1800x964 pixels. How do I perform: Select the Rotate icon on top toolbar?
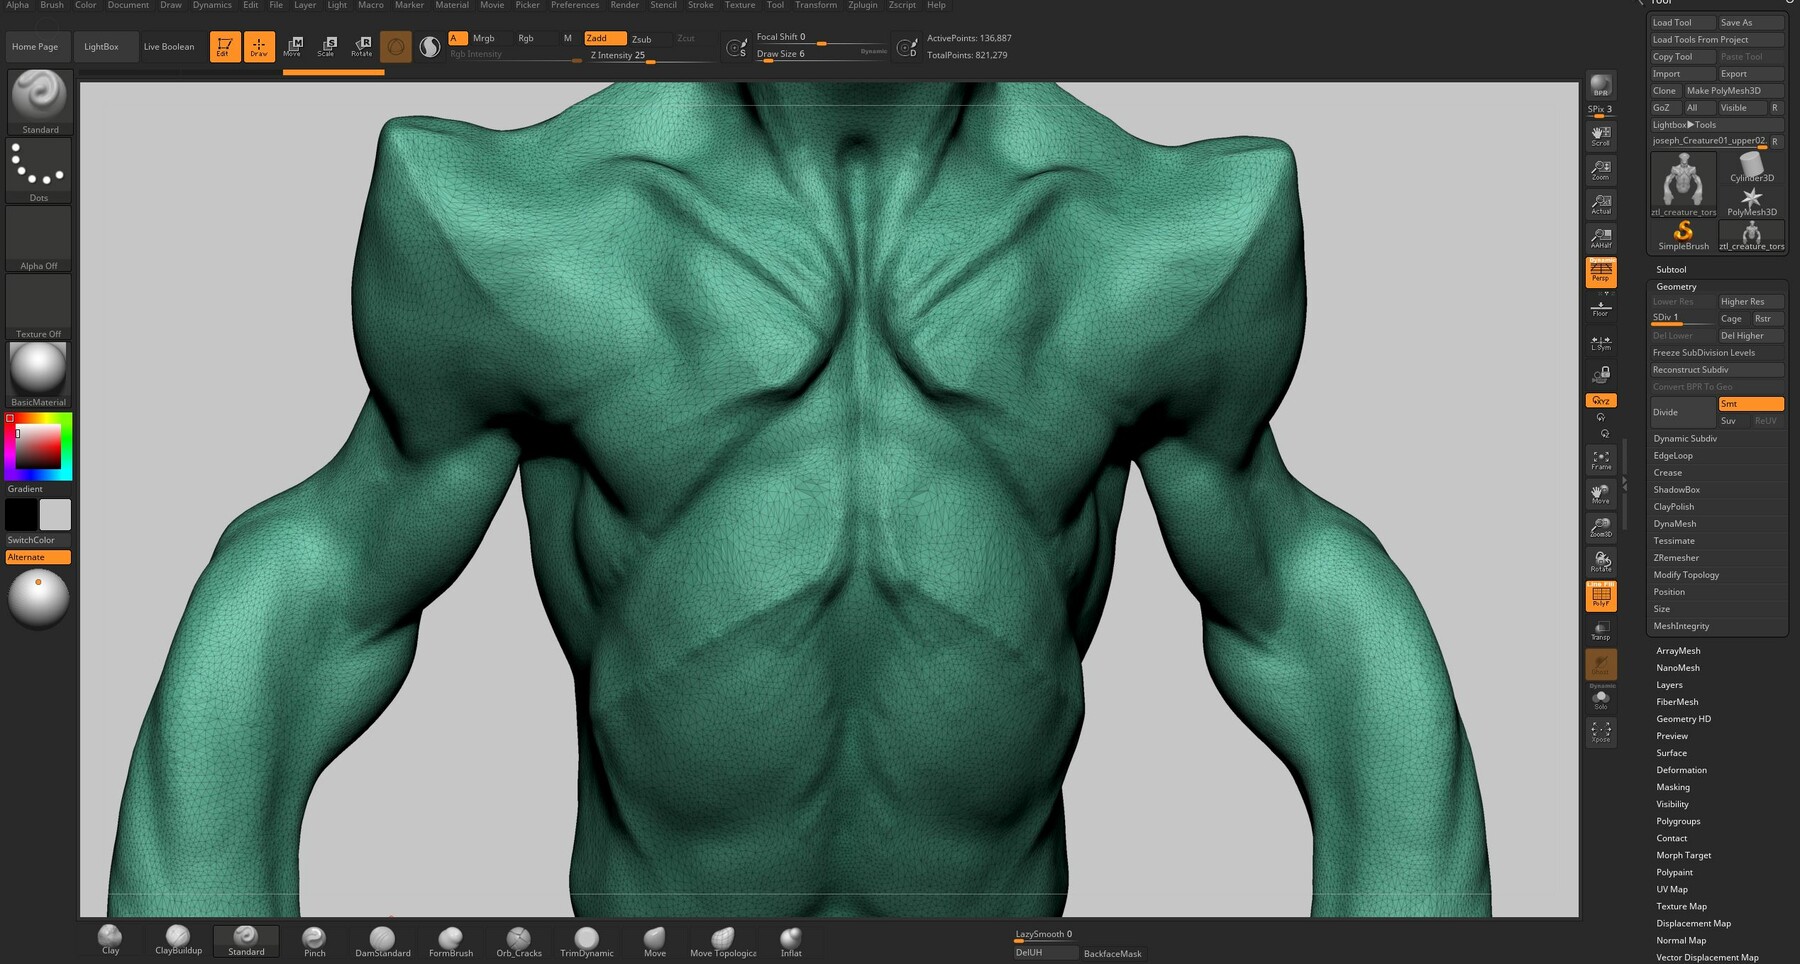tap(361, 46)
